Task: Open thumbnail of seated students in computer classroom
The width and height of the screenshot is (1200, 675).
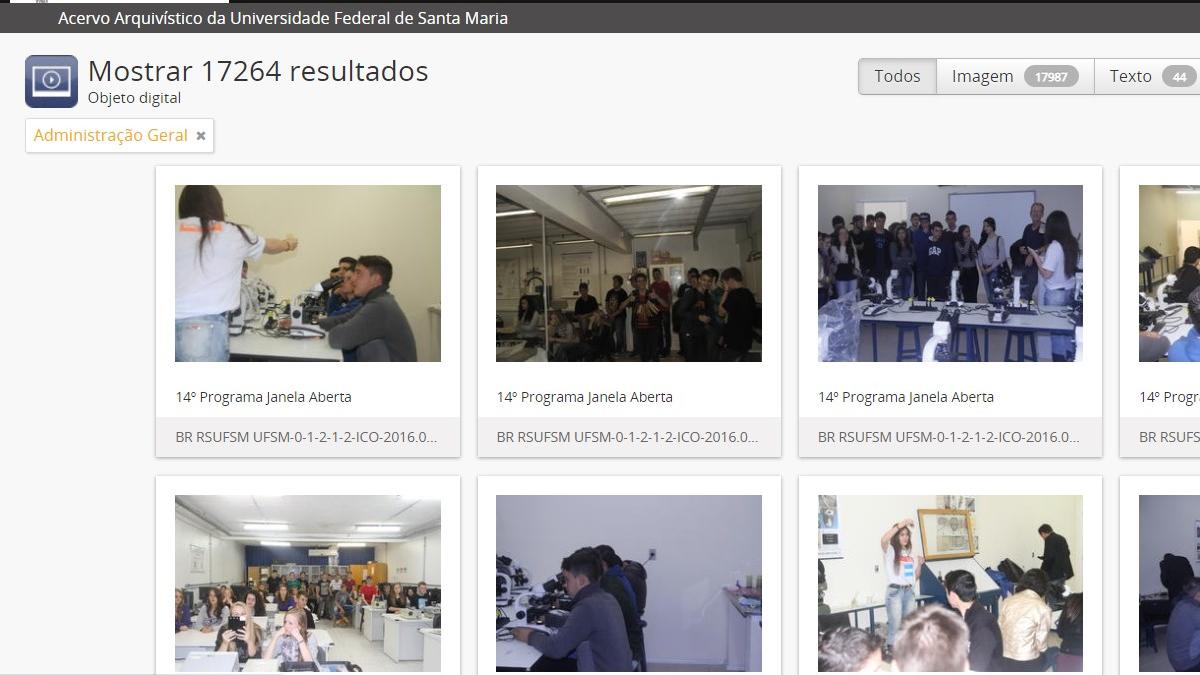Action: tap(308, 583)
